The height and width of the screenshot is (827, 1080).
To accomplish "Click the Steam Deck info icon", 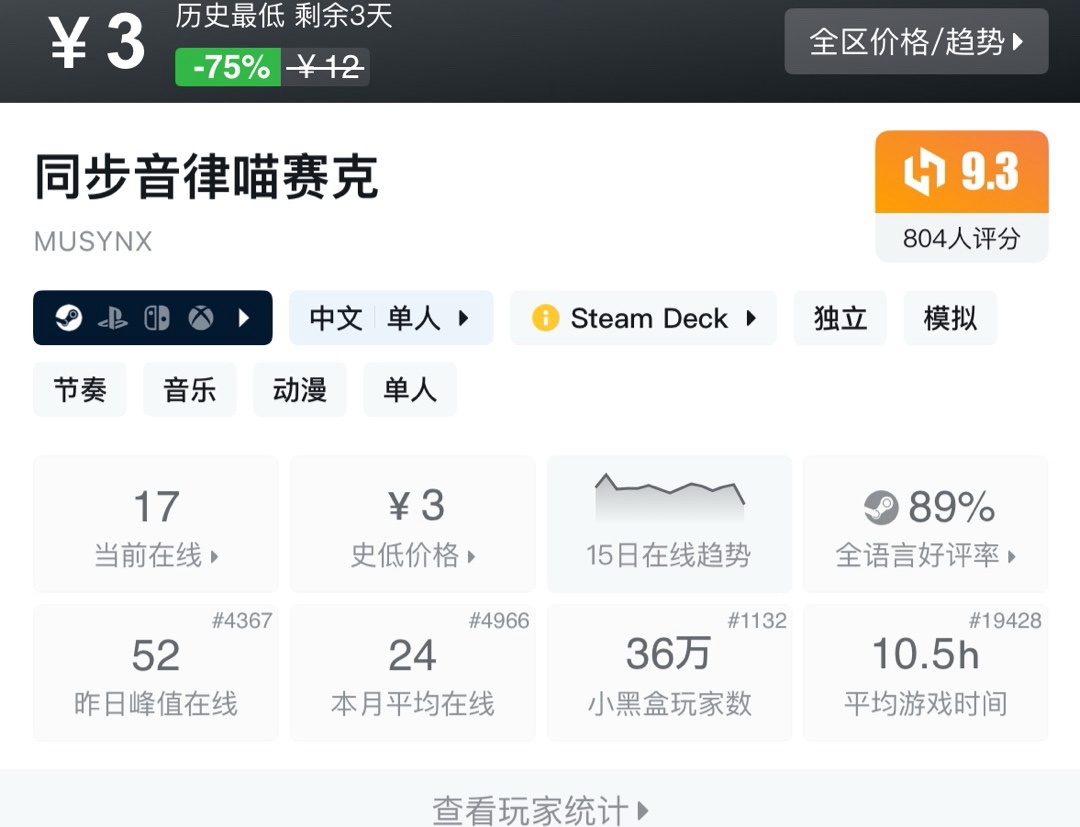I will (x=546, y=318).
